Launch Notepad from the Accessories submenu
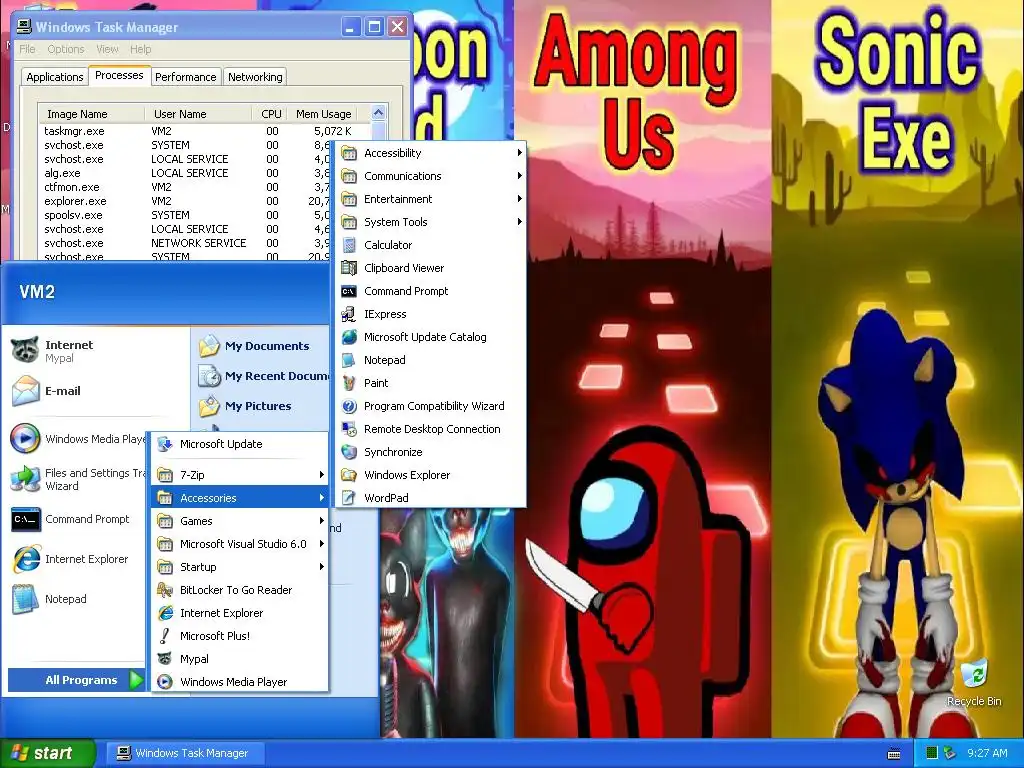Image resolution: width=1024 pixels, height=768 pixels. coord(431,360)
